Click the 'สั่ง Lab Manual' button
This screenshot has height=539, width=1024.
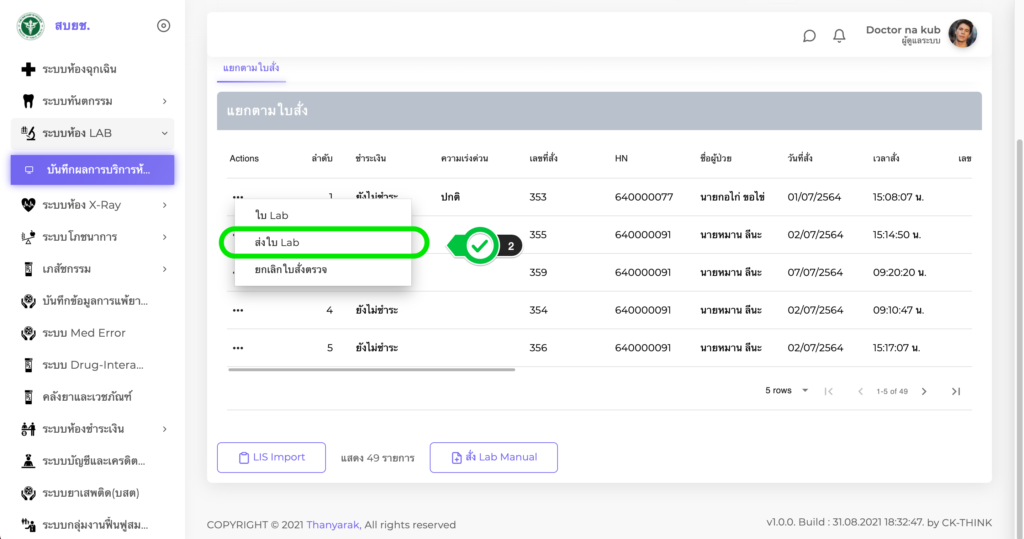point(493,457)
